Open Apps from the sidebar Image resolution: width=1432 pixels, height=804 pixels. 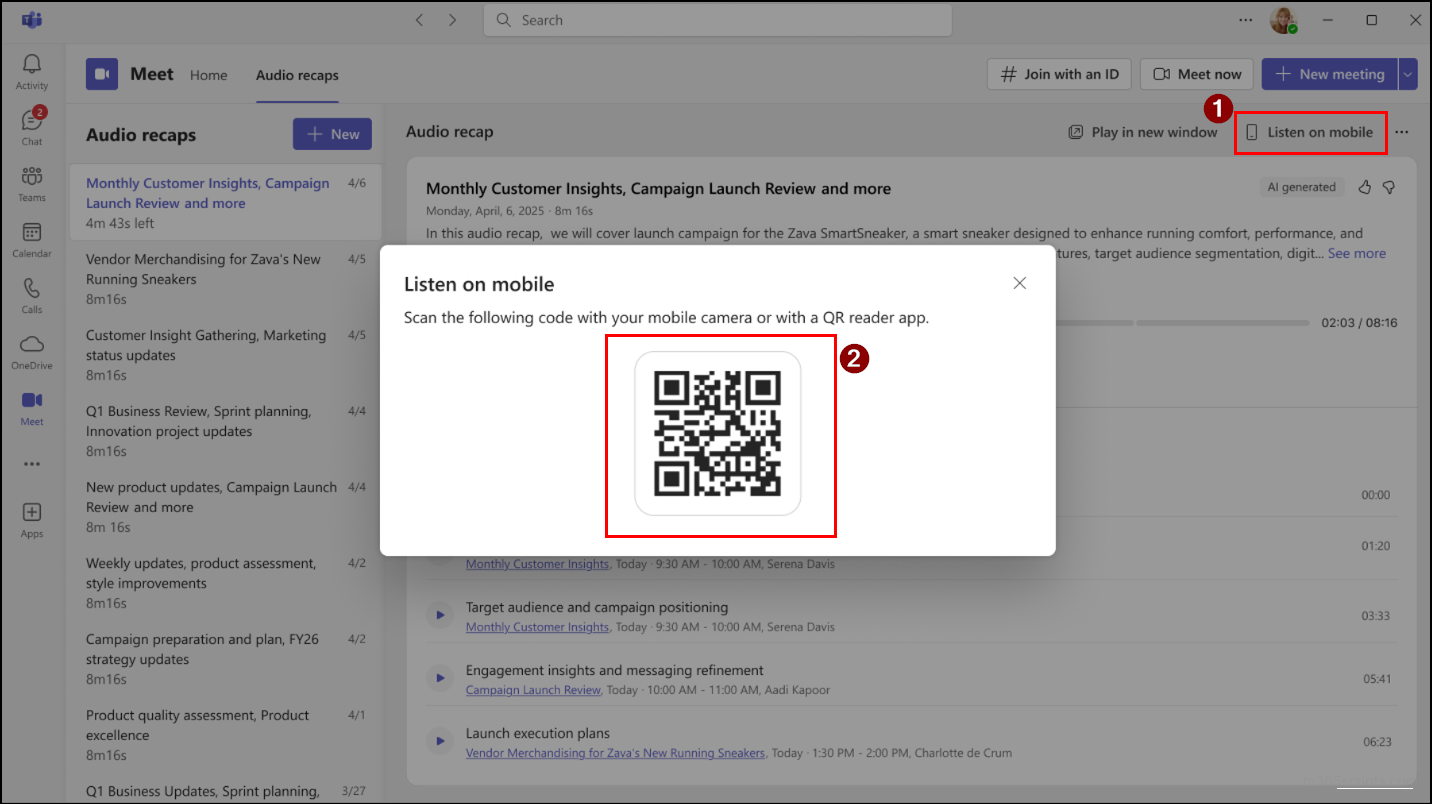31,518
